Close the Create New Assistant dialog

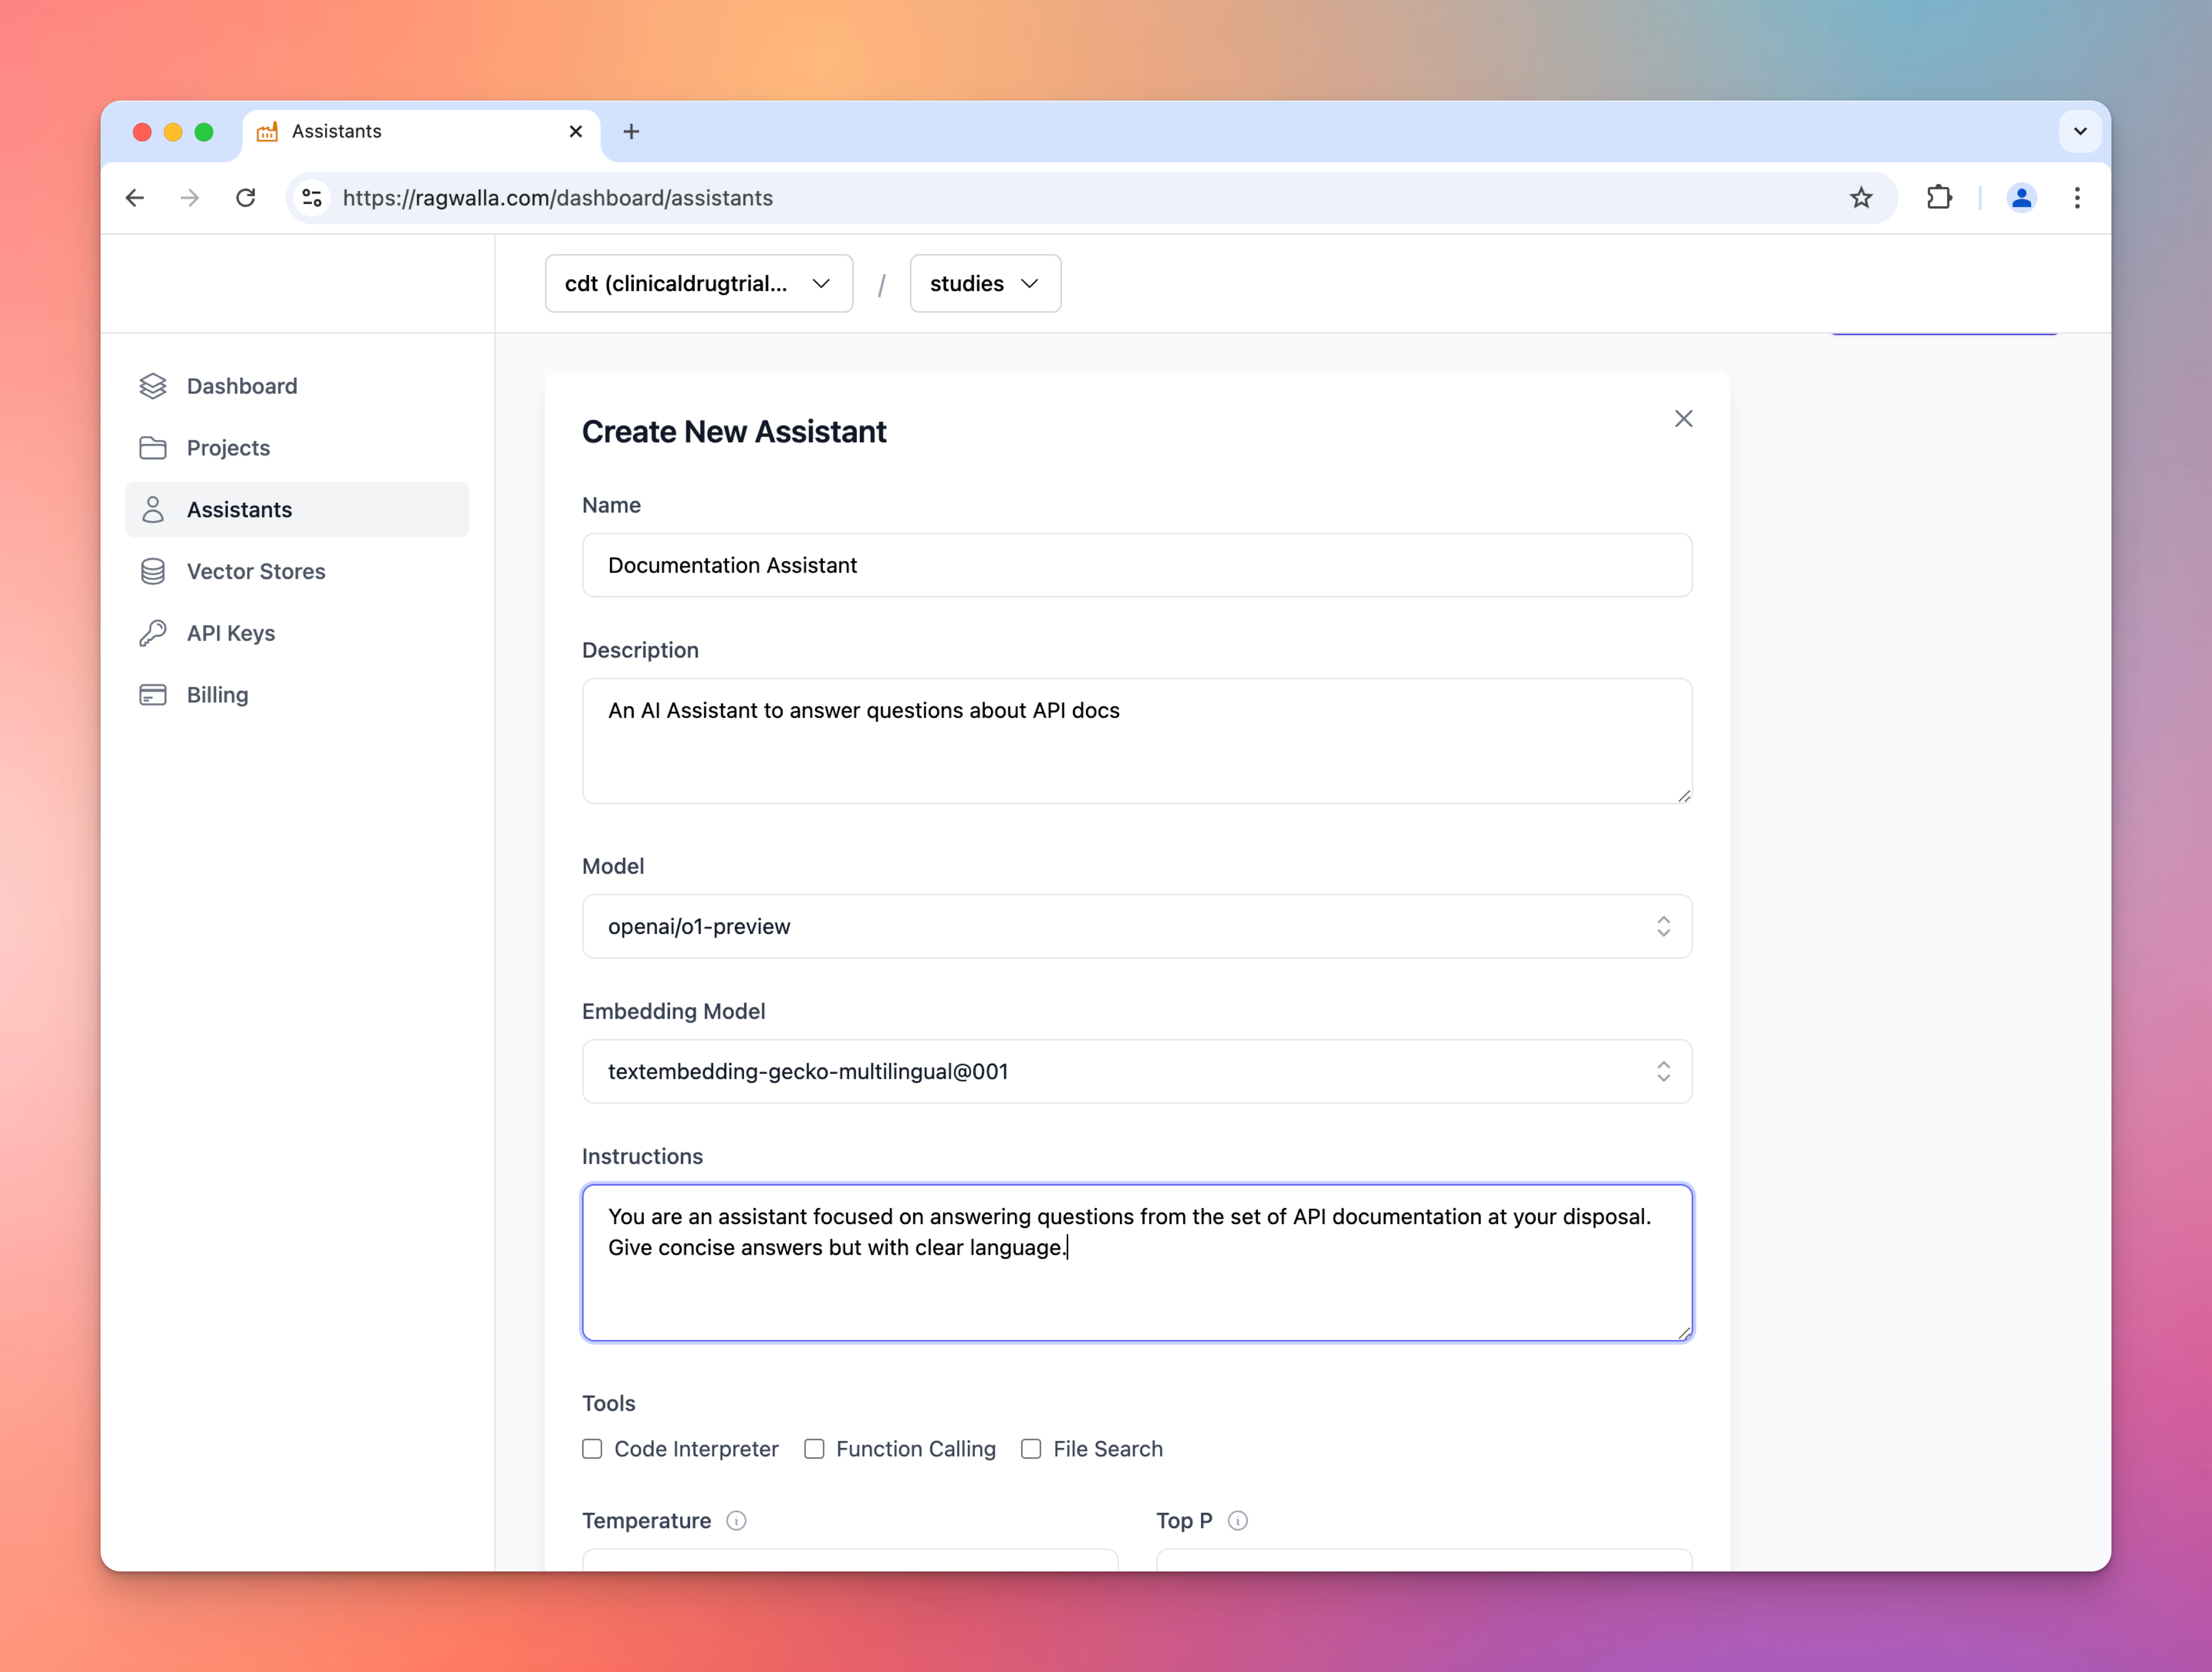click(1683, 419)
